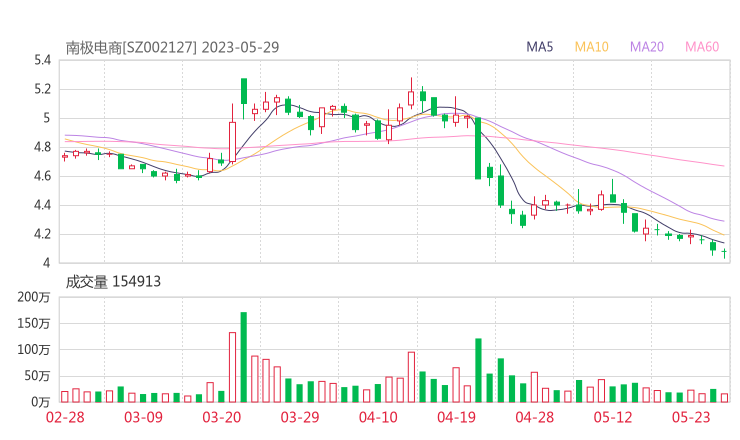Click the chart title 南极电商[SZ002127] 2023-05-29
The image size is (740, 440).
tap(172, 47)
